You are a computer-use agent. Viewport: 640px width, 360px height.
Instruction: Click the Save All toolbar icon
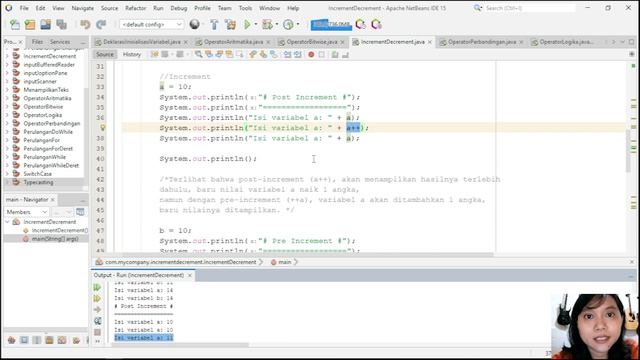click(x=62, y=24)
